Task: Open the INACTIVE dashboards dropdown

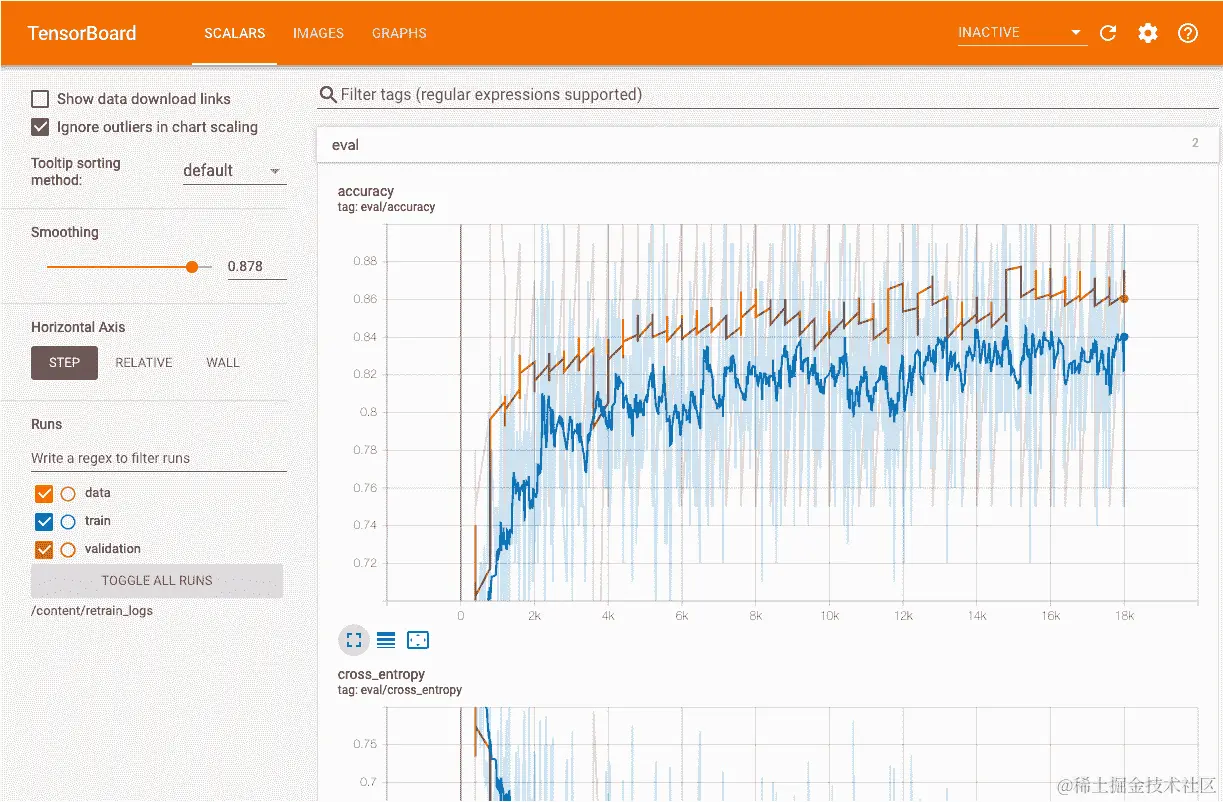Action: [x=1021, y=33]
